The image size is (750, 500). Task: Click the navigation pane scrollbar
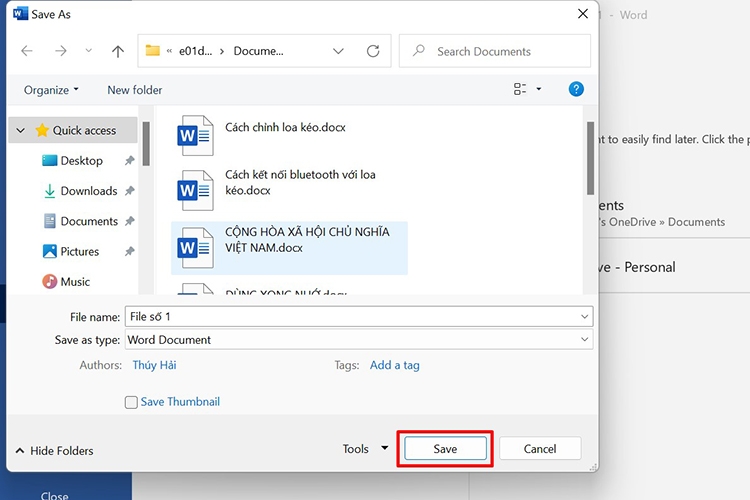pyautogui.click(x=146, y=144)
